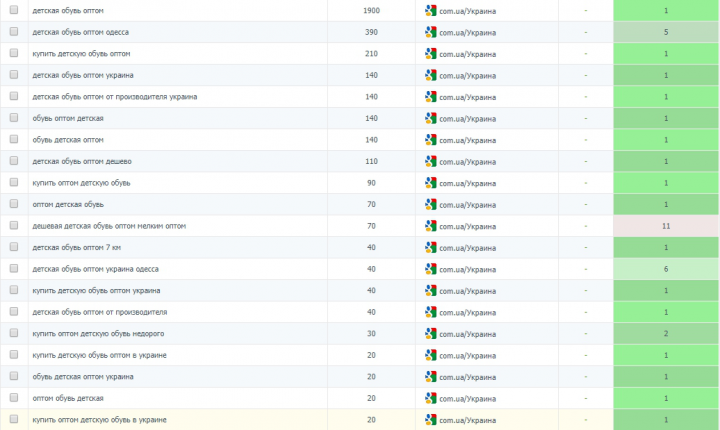Click Google icon for 'купить детскую обувь оптом в украине'
Screen dimensions: 720x430
[430, 355]
